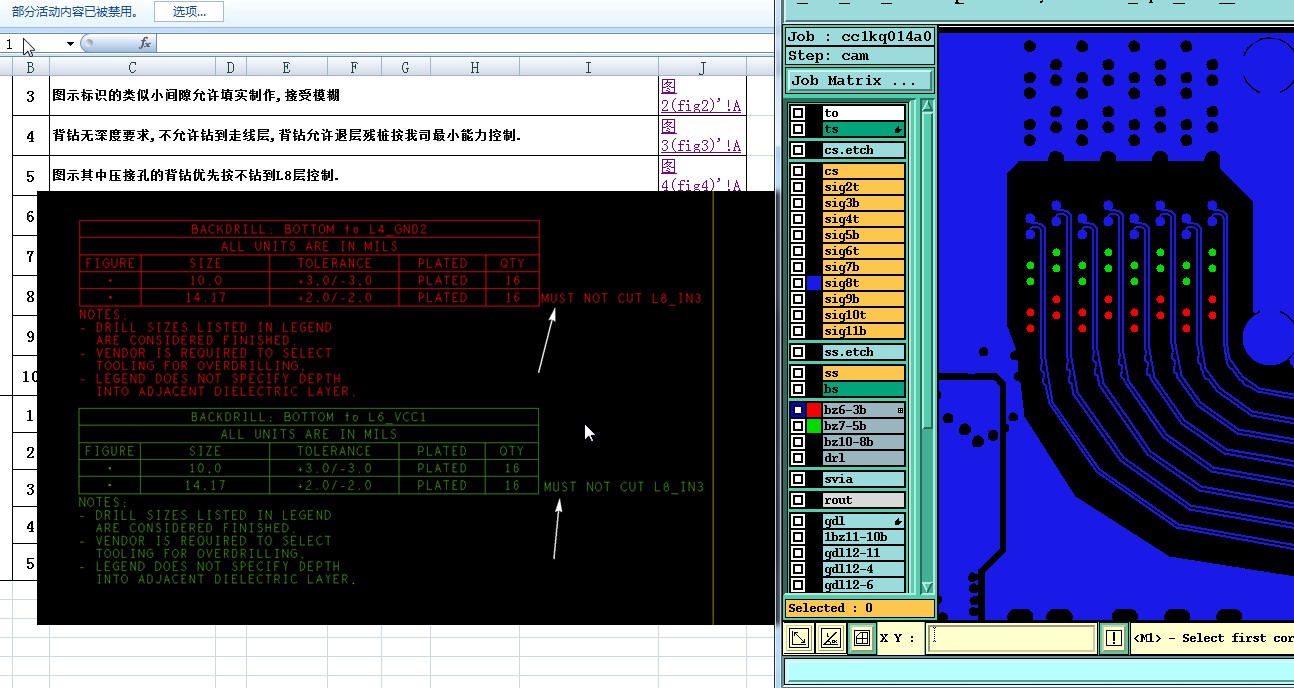
Task: Click the cell starting 背钻无深度要求
Action: pyautogui.click(x=354, y=136)
